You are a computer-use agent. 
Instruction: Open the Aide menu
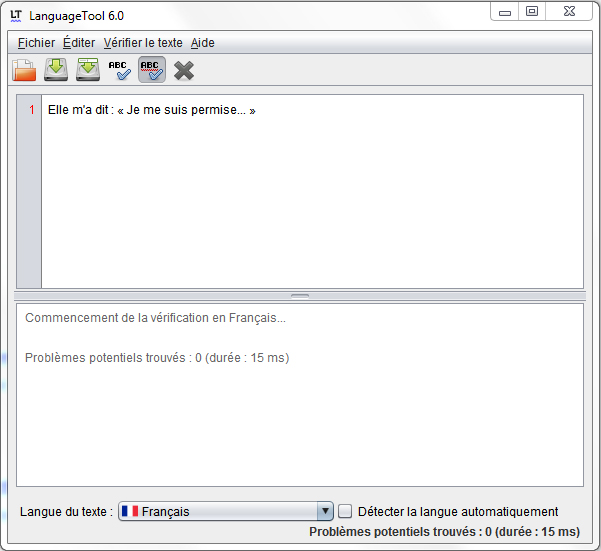[x=203, y=43]
